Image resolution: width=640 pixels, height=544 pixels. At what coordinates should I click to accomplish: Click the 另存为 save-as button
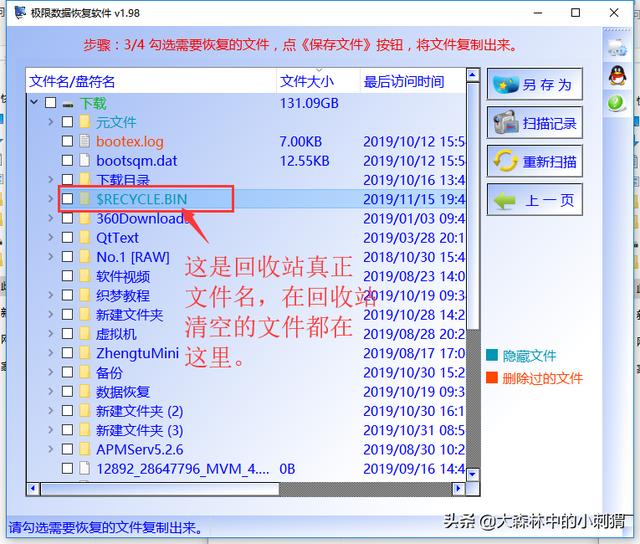click(x=534, y=84)
